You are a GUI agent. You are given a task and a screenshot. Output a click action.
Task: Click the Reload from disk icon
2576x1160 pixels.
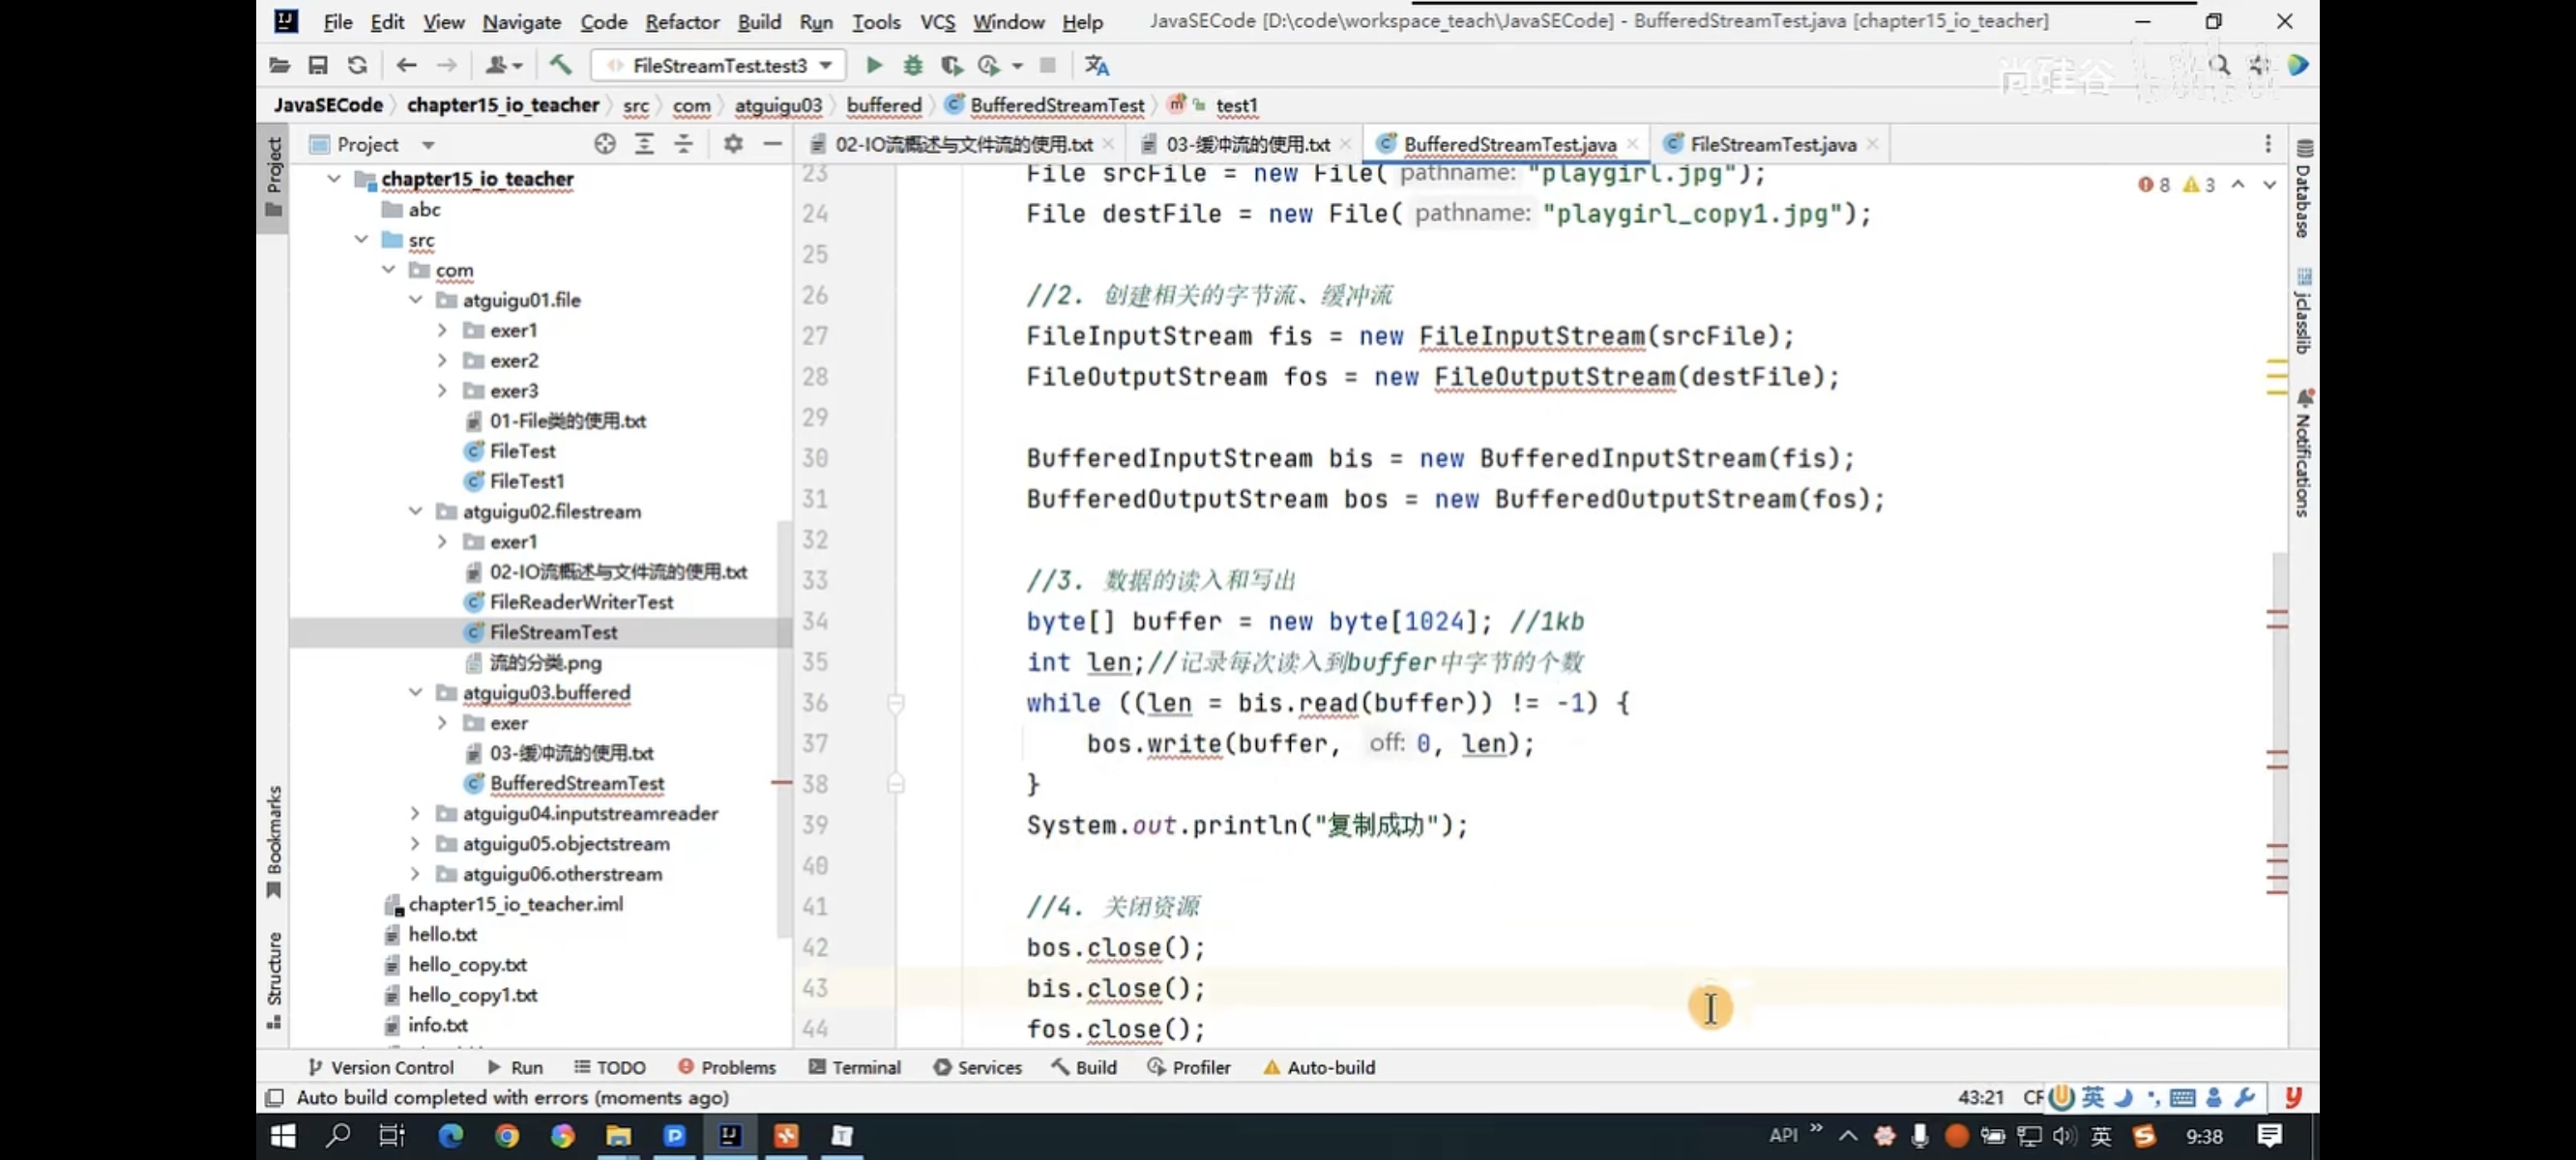click(x=357, y=65)
